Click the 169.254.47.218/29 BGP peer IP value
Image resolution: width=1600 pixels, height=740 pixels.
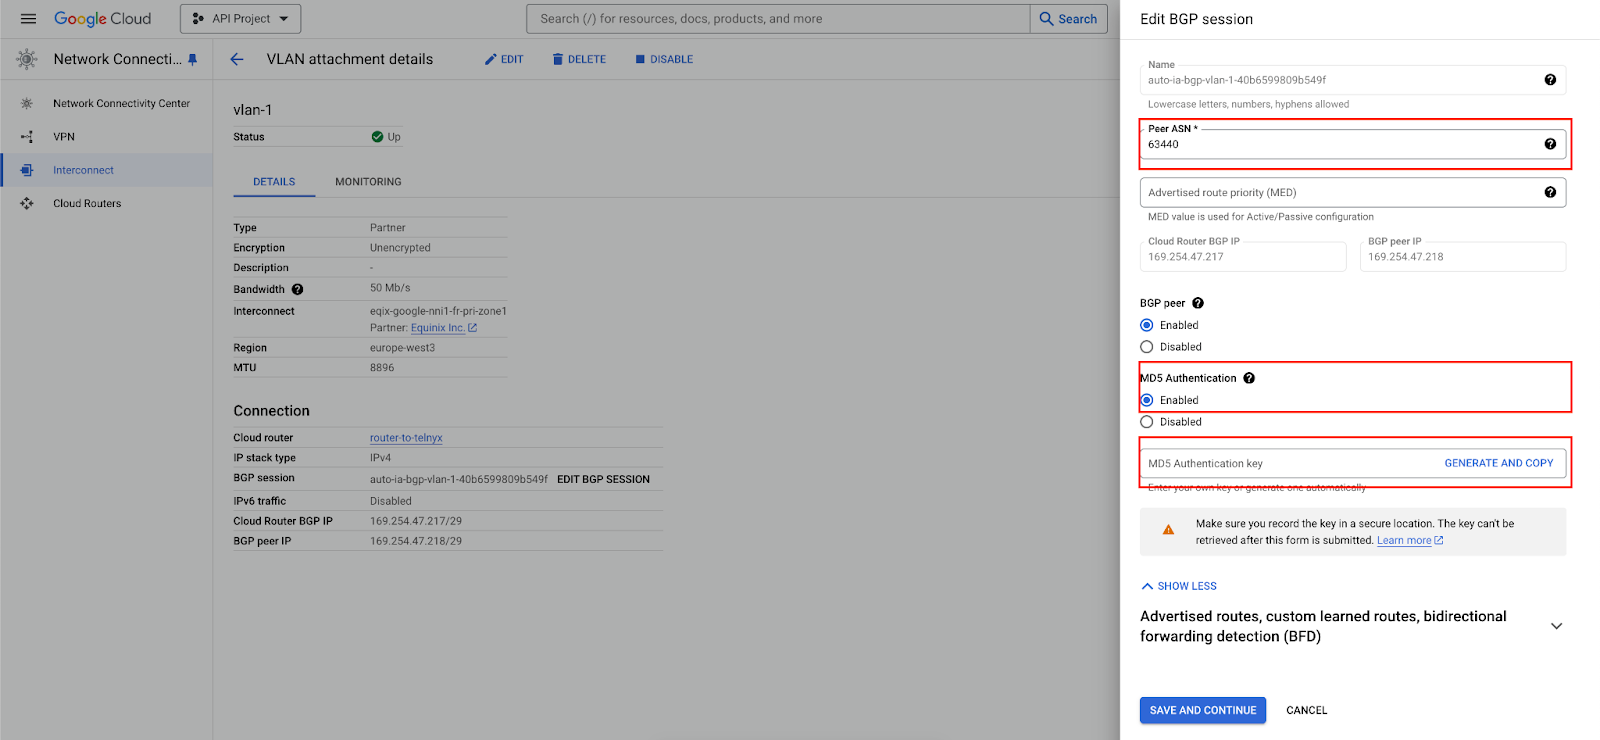click(416, 541)
